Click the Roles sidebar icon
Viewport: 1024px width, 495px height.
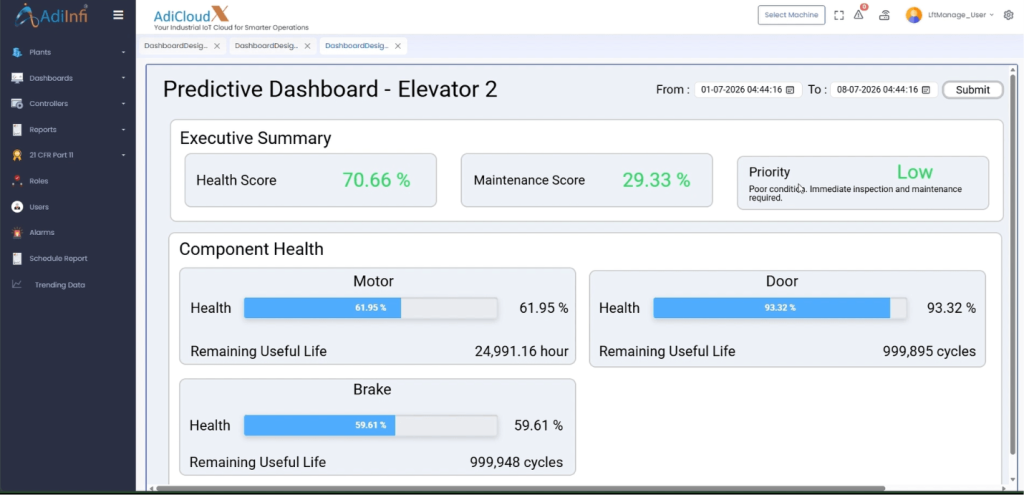[17, 181]
